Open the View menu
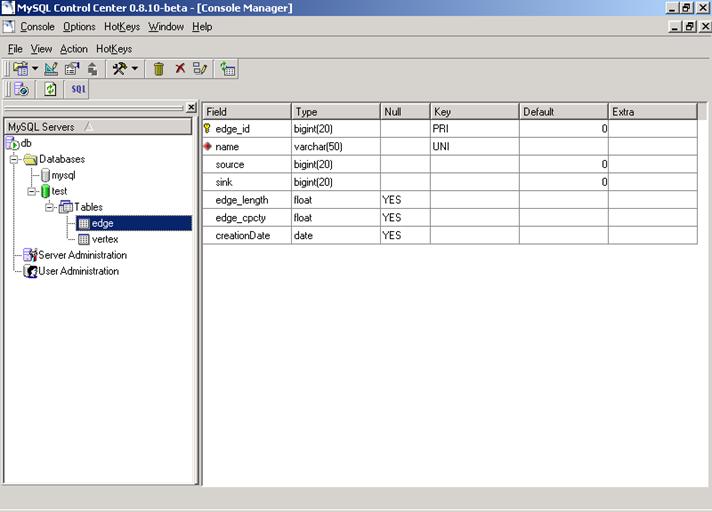Viewport: 712px width, 512px height. (41, 49)
